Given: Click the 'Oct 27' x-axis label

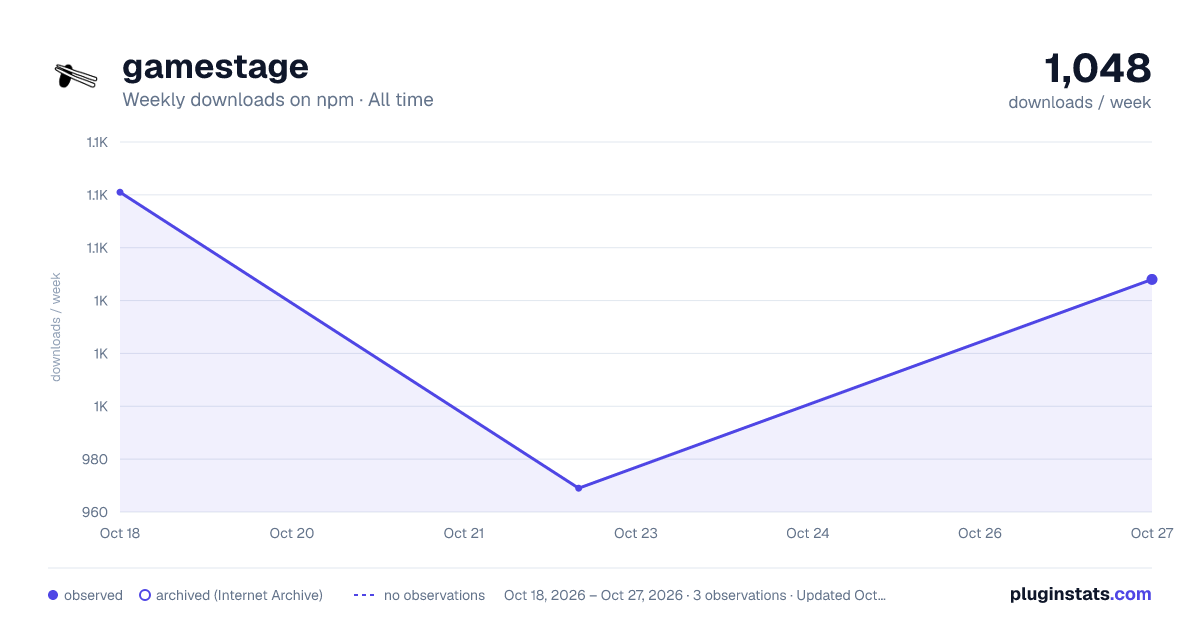Looking at the screenshot, I should (1151, 533).
